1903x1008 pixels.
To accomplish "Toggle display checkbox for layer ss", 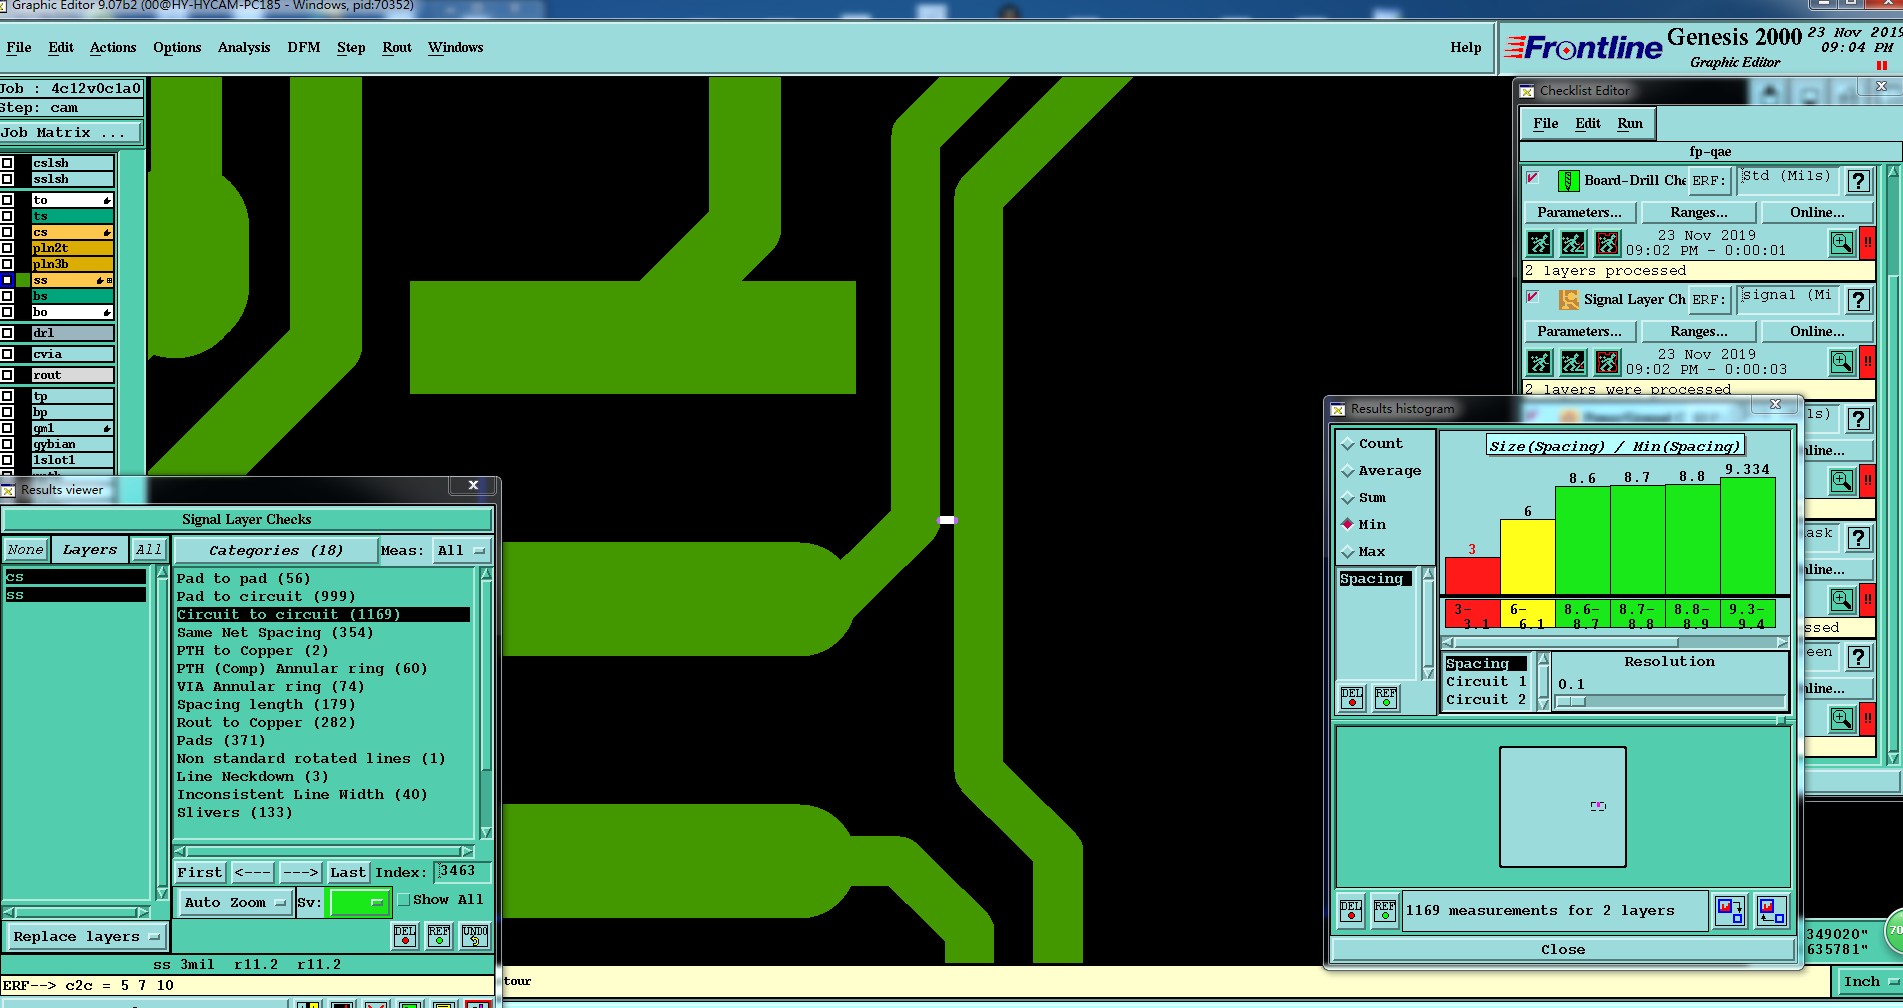I will click(7, 280).
